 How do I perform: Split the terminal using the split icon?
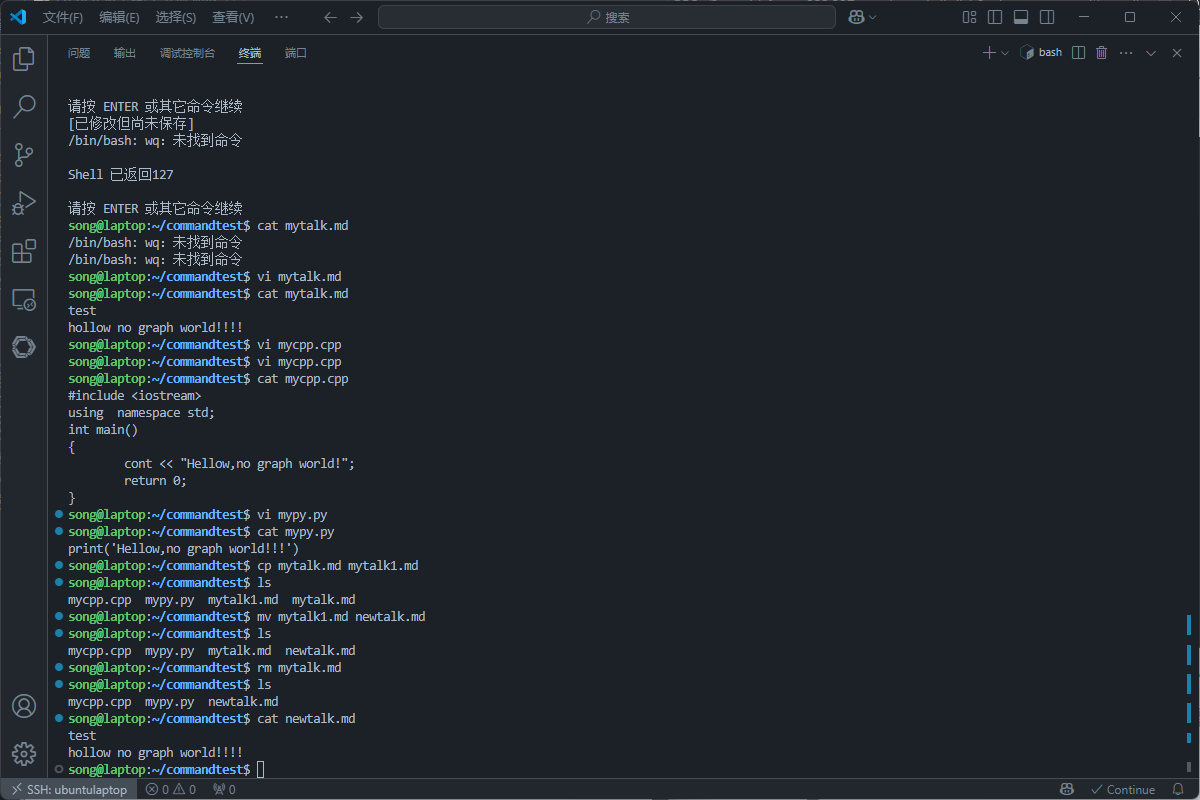1078,53
